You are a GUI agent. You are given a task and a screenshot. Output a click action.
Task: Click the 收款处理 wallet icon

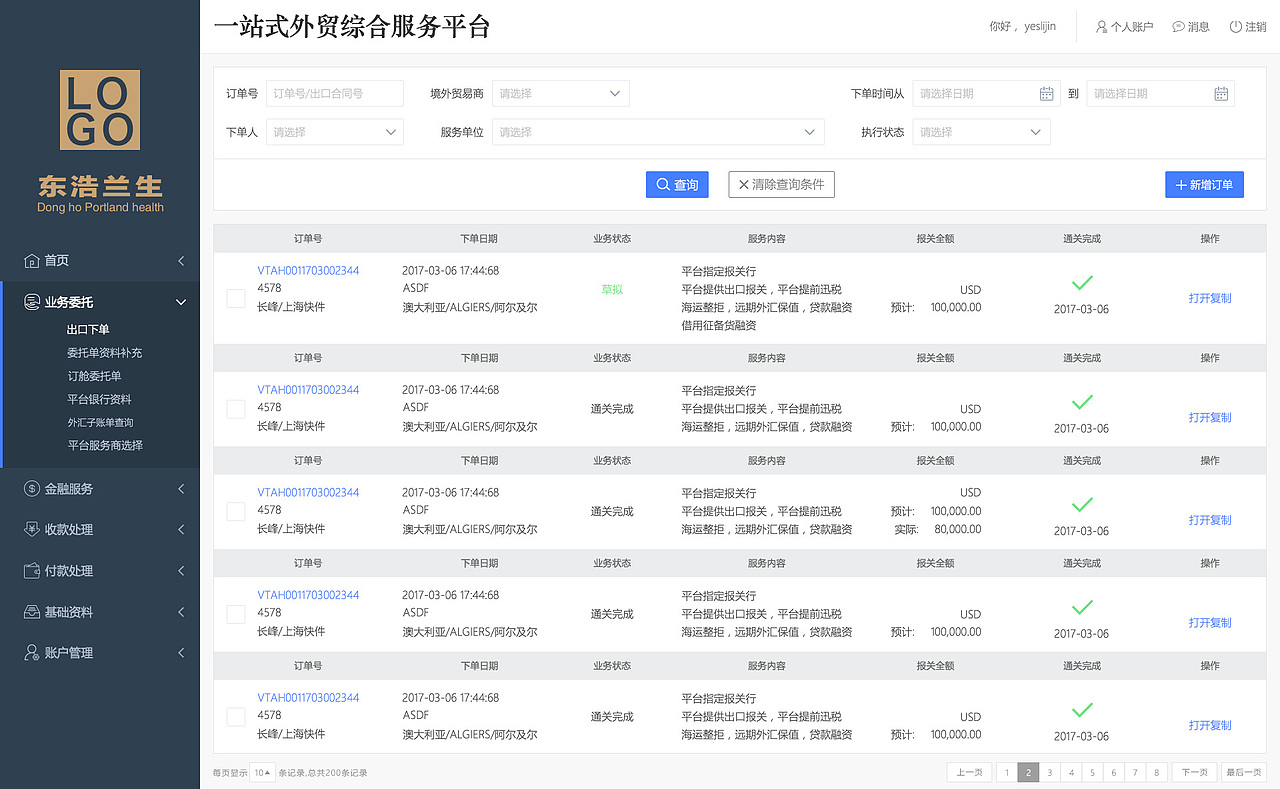coord(34,529)
